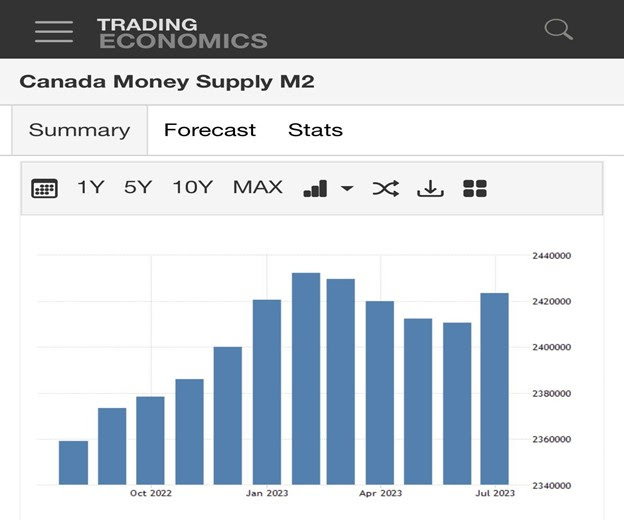
Task: Switch to the Forecast tab
Action: coord(210,130)
